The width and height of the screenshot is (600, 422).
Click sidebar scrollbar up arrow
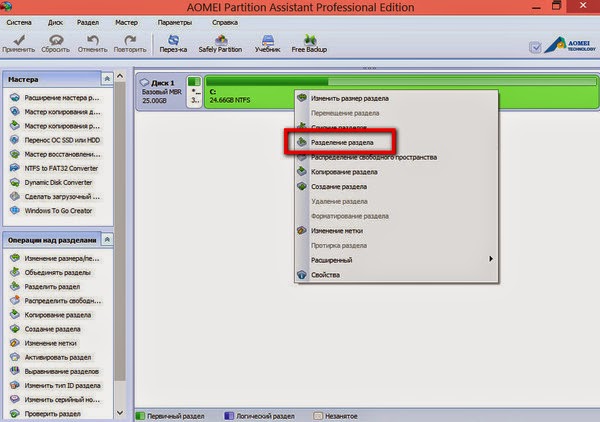120,76
